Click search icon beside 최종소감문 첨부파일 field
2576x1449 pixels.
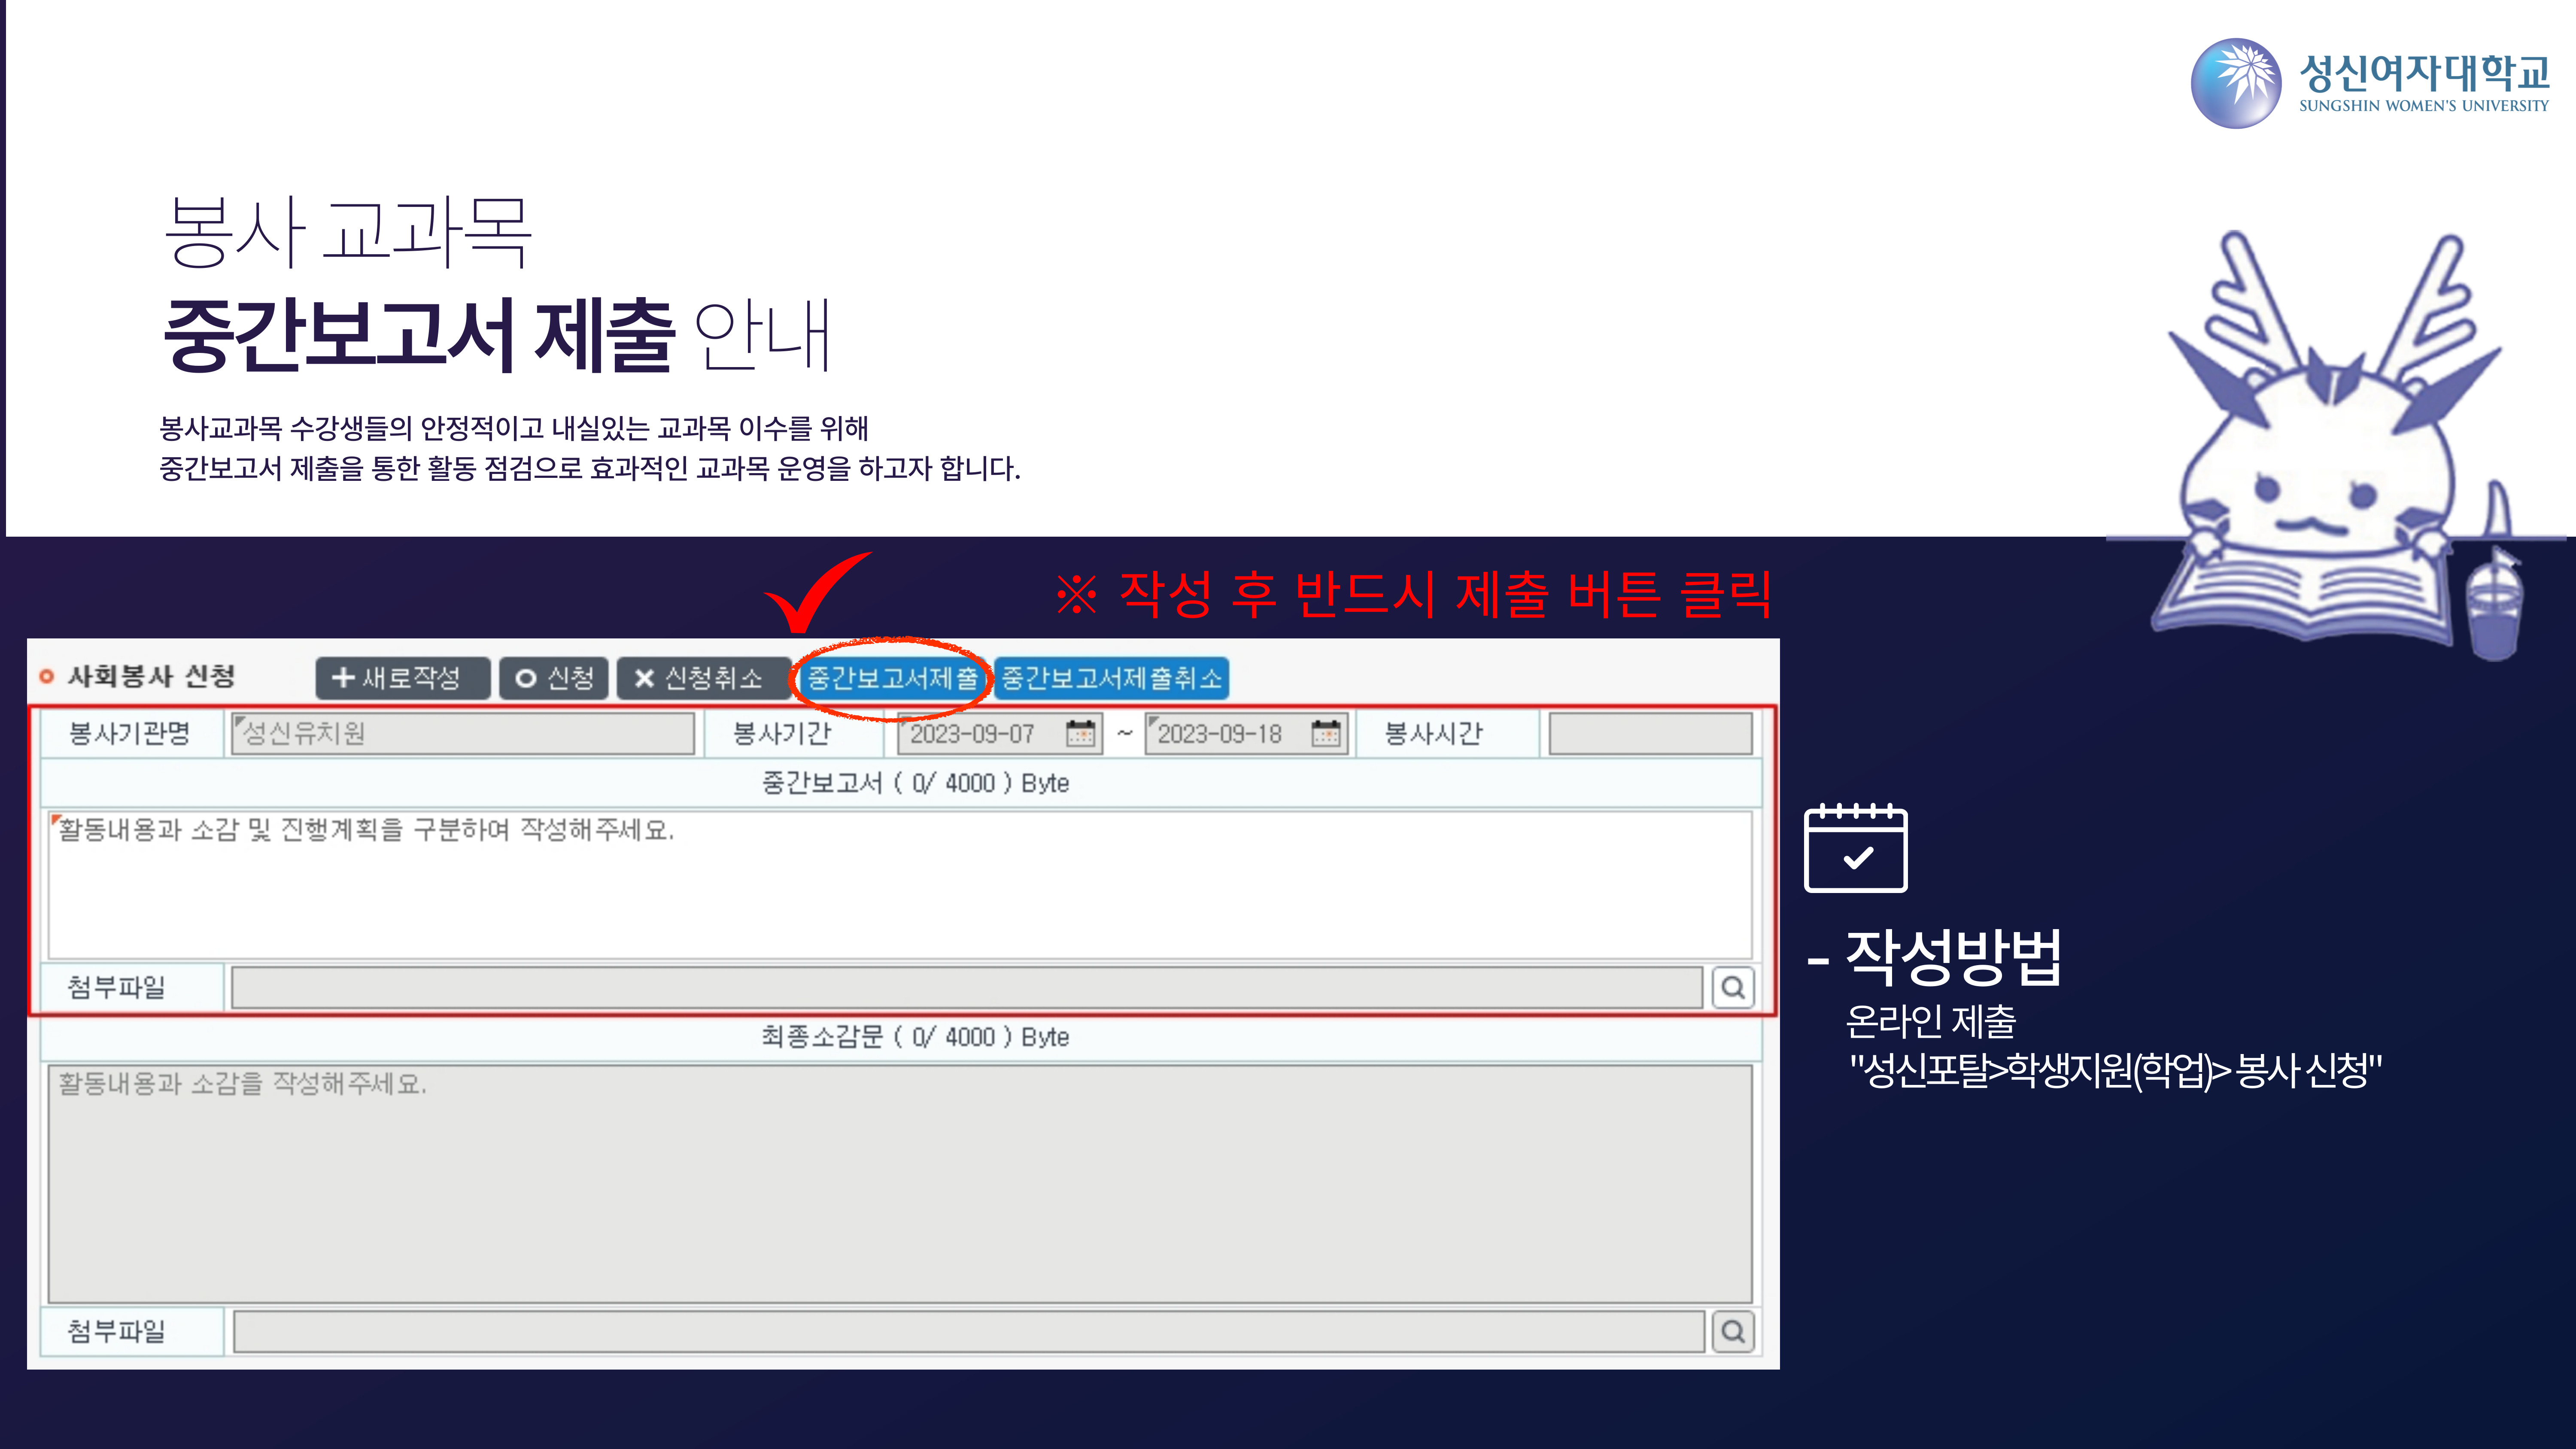point(1733,1331)
